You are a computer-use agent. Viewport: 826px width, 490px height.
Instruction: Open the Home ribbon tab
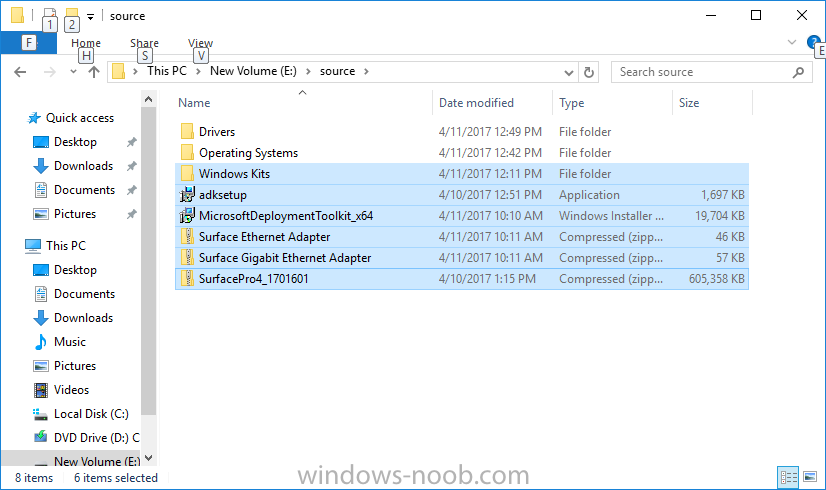pos(86,43)
